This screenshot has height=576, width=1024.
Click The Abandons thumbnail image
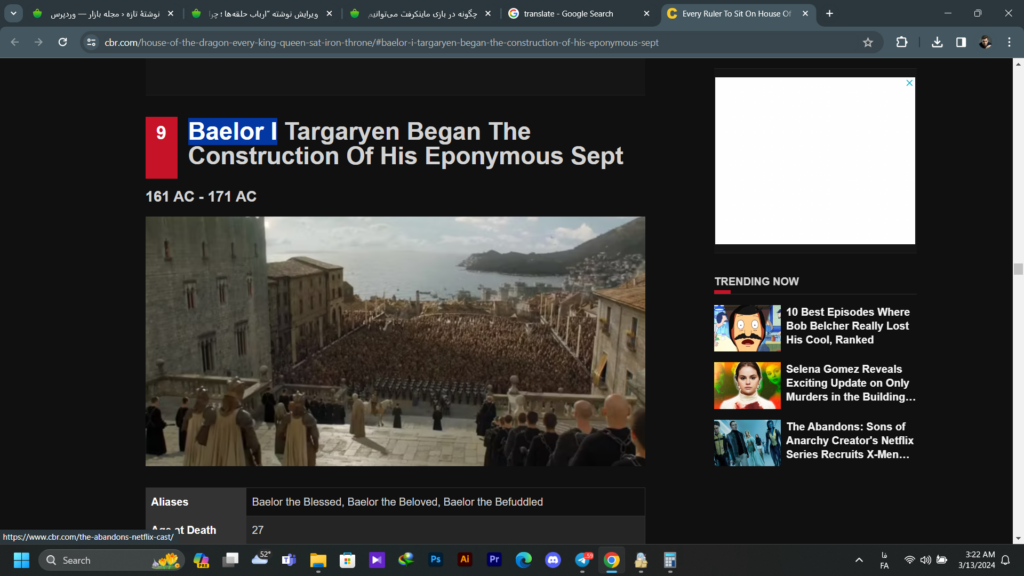(x=747, y=443)
